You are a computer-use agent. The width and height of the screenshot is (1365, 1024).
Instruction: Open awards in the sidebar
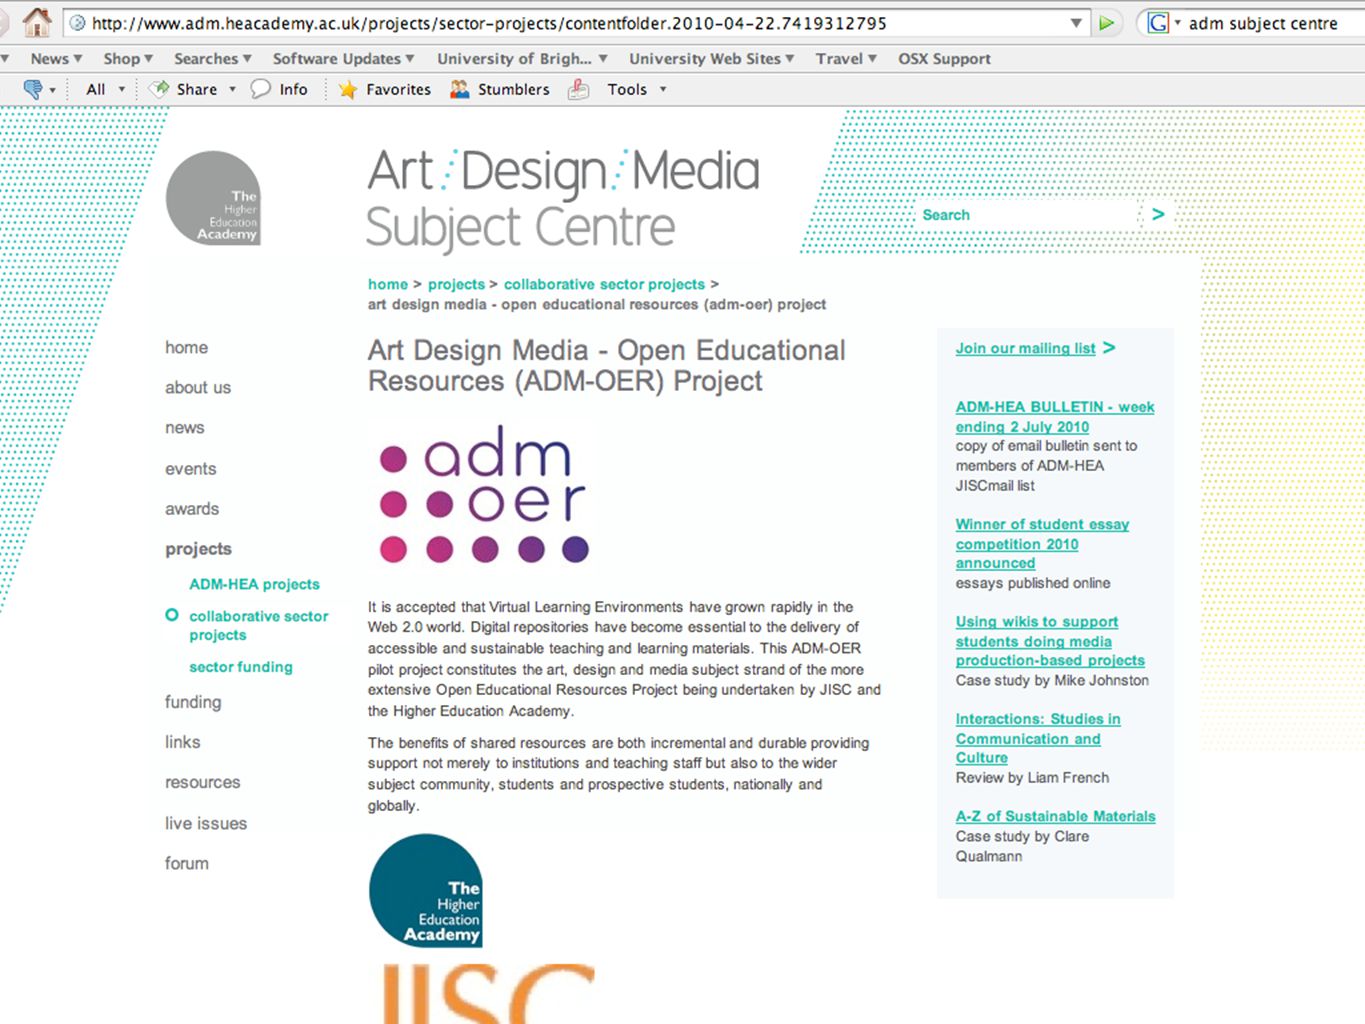[192, 508]
